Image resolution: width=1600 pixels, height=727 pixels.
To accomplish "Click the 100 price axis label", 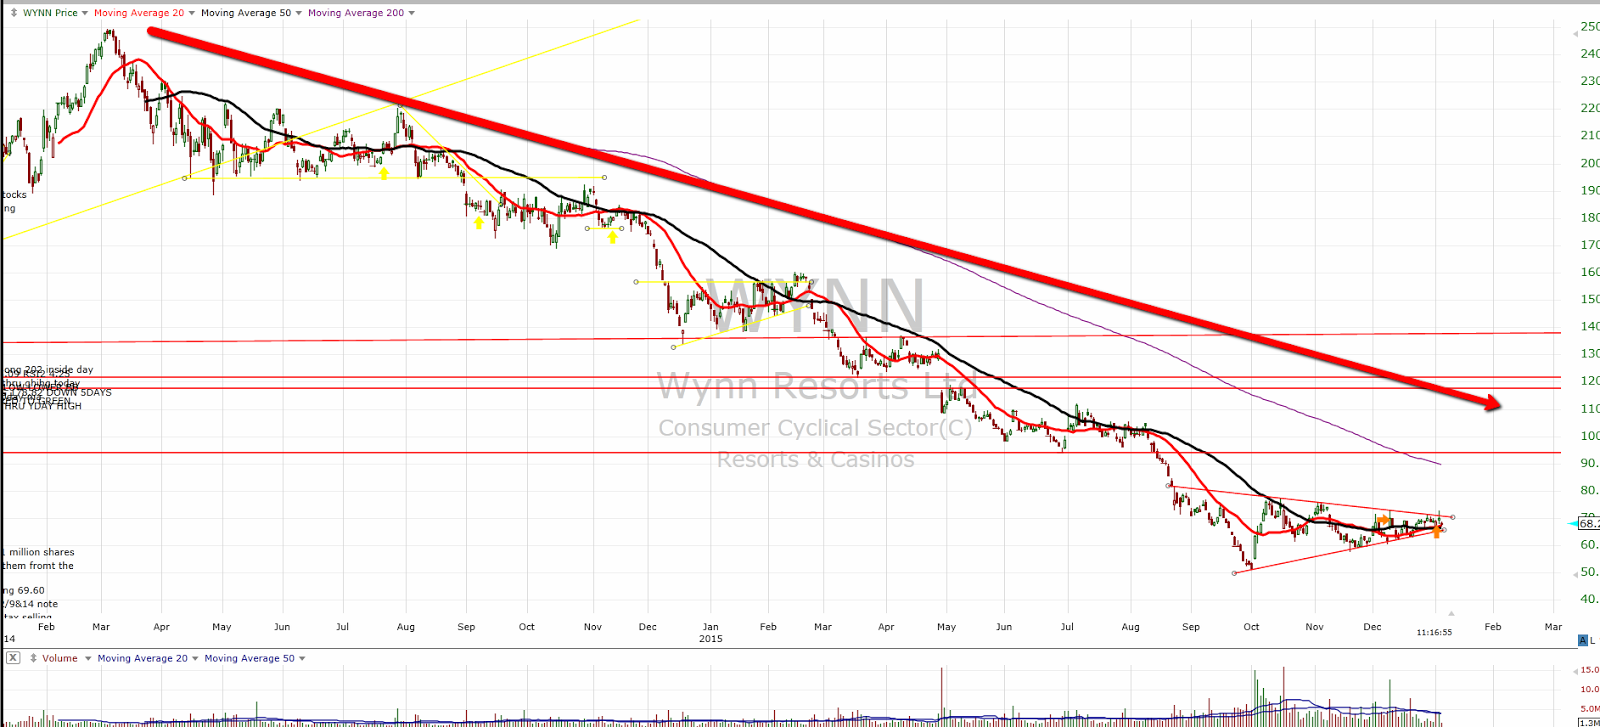I will tap(1590, 435).
